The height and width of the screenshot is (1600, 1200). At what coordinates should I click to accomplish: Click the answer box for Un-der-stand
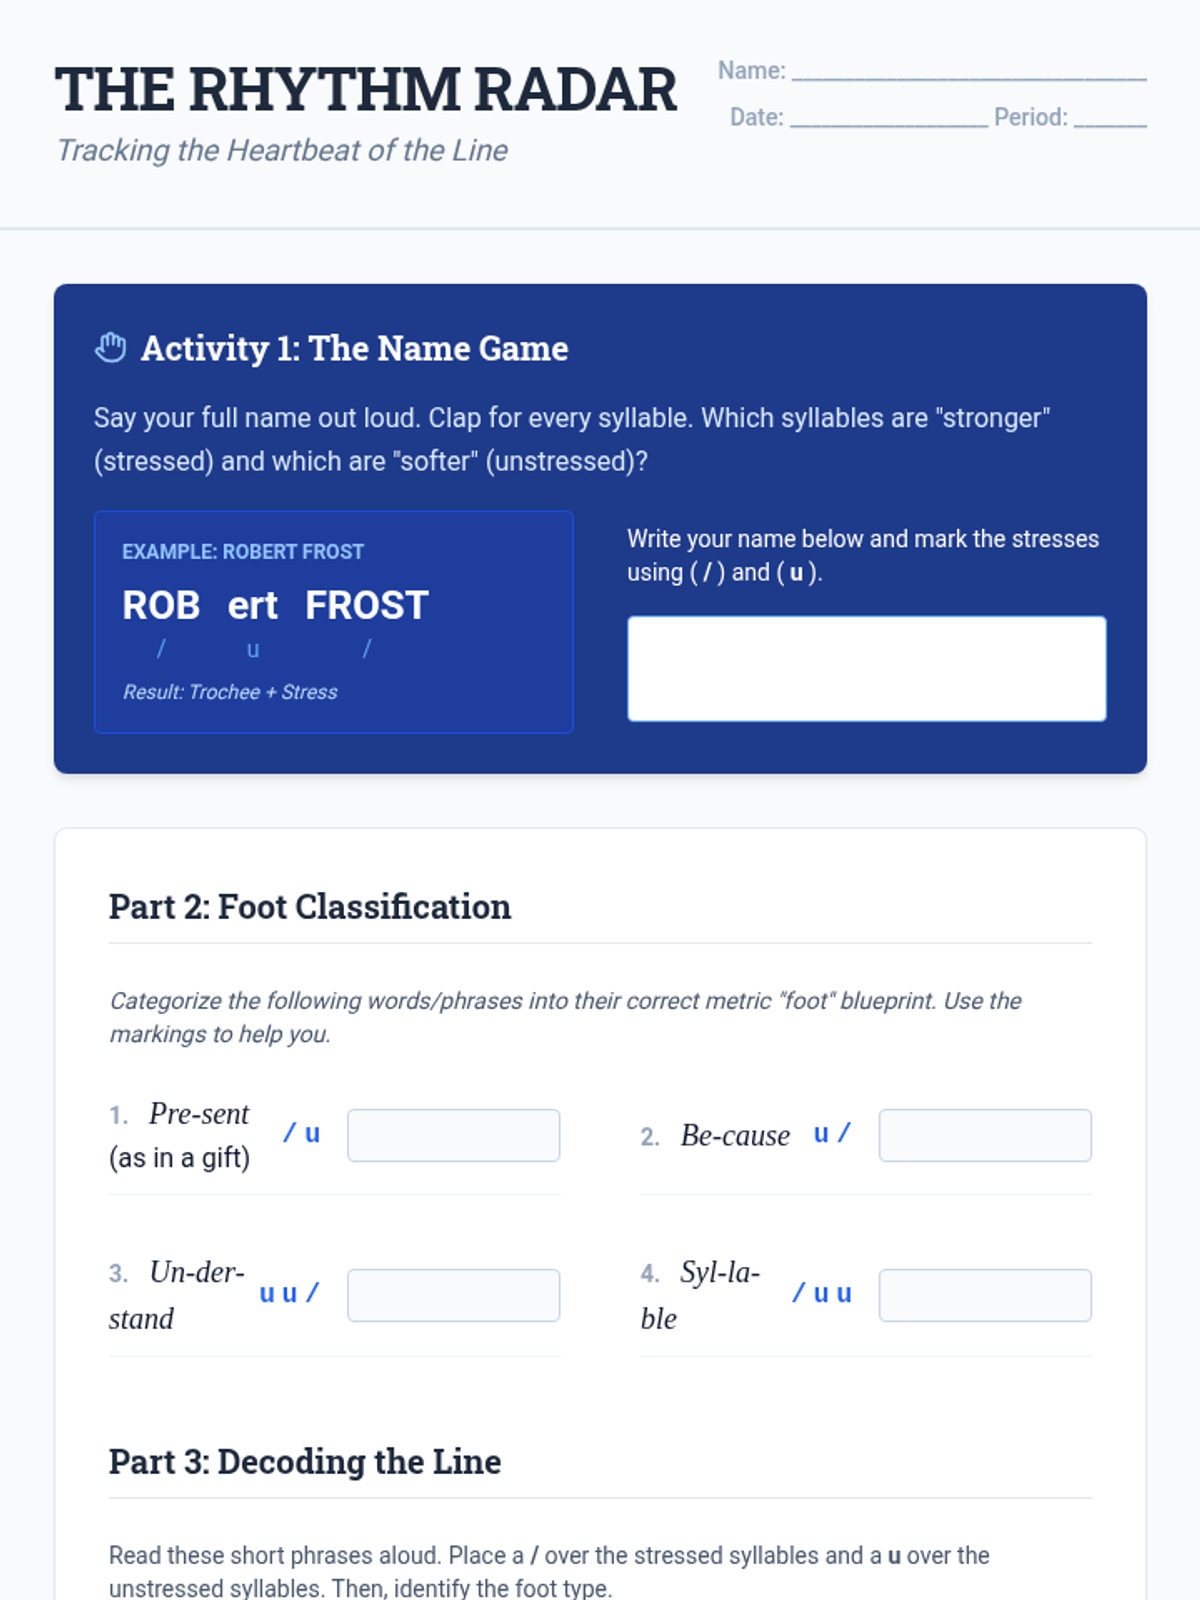pos(453,1295)
